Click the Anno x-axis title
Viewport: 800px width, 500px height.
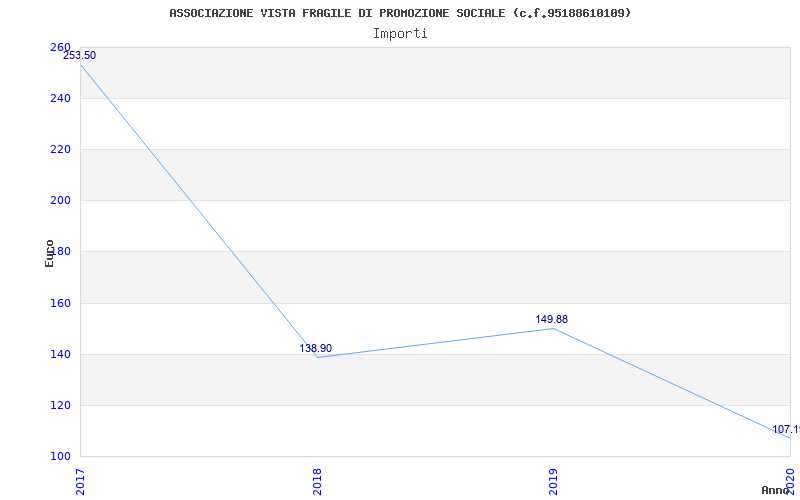pyautogui.click(x=776, y=490)
